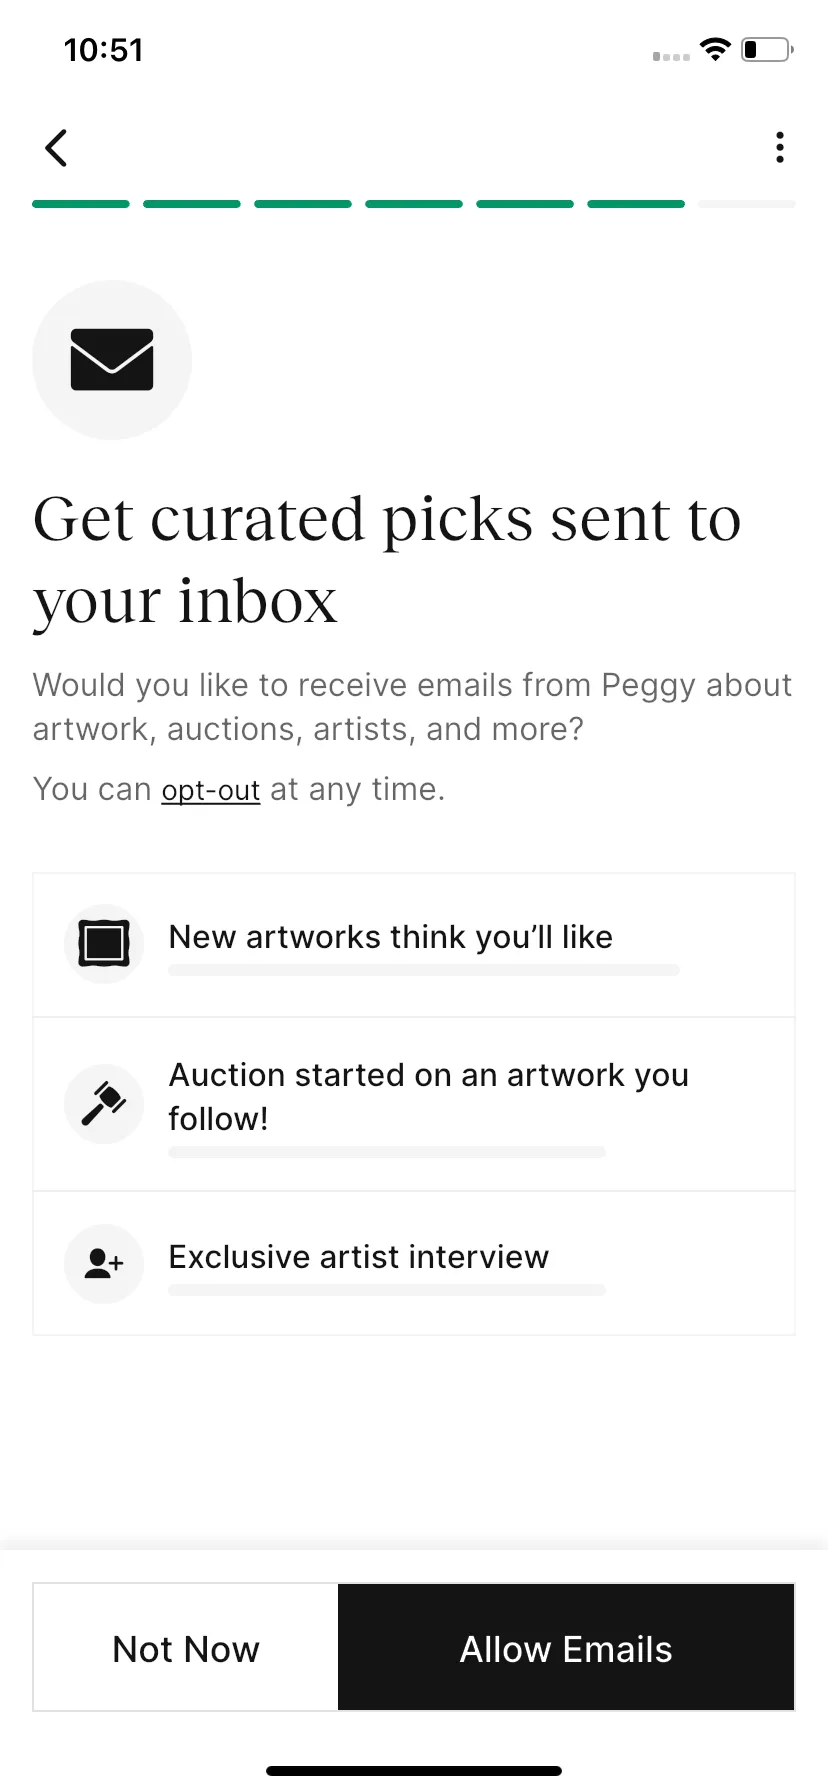Tap the add-artist person icon
This screenshot has height=1792, width=828.
104,1263
